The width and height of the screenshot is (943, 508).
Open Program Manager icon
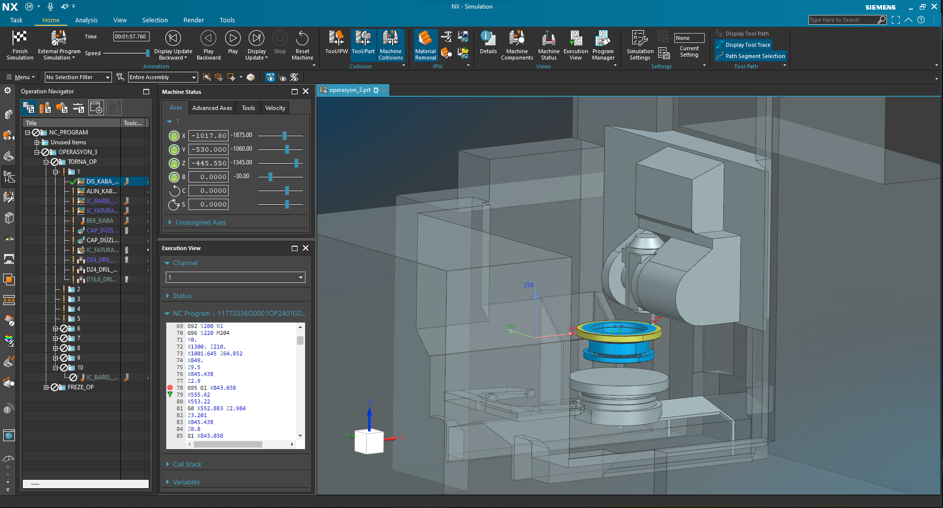click(603, 38)
